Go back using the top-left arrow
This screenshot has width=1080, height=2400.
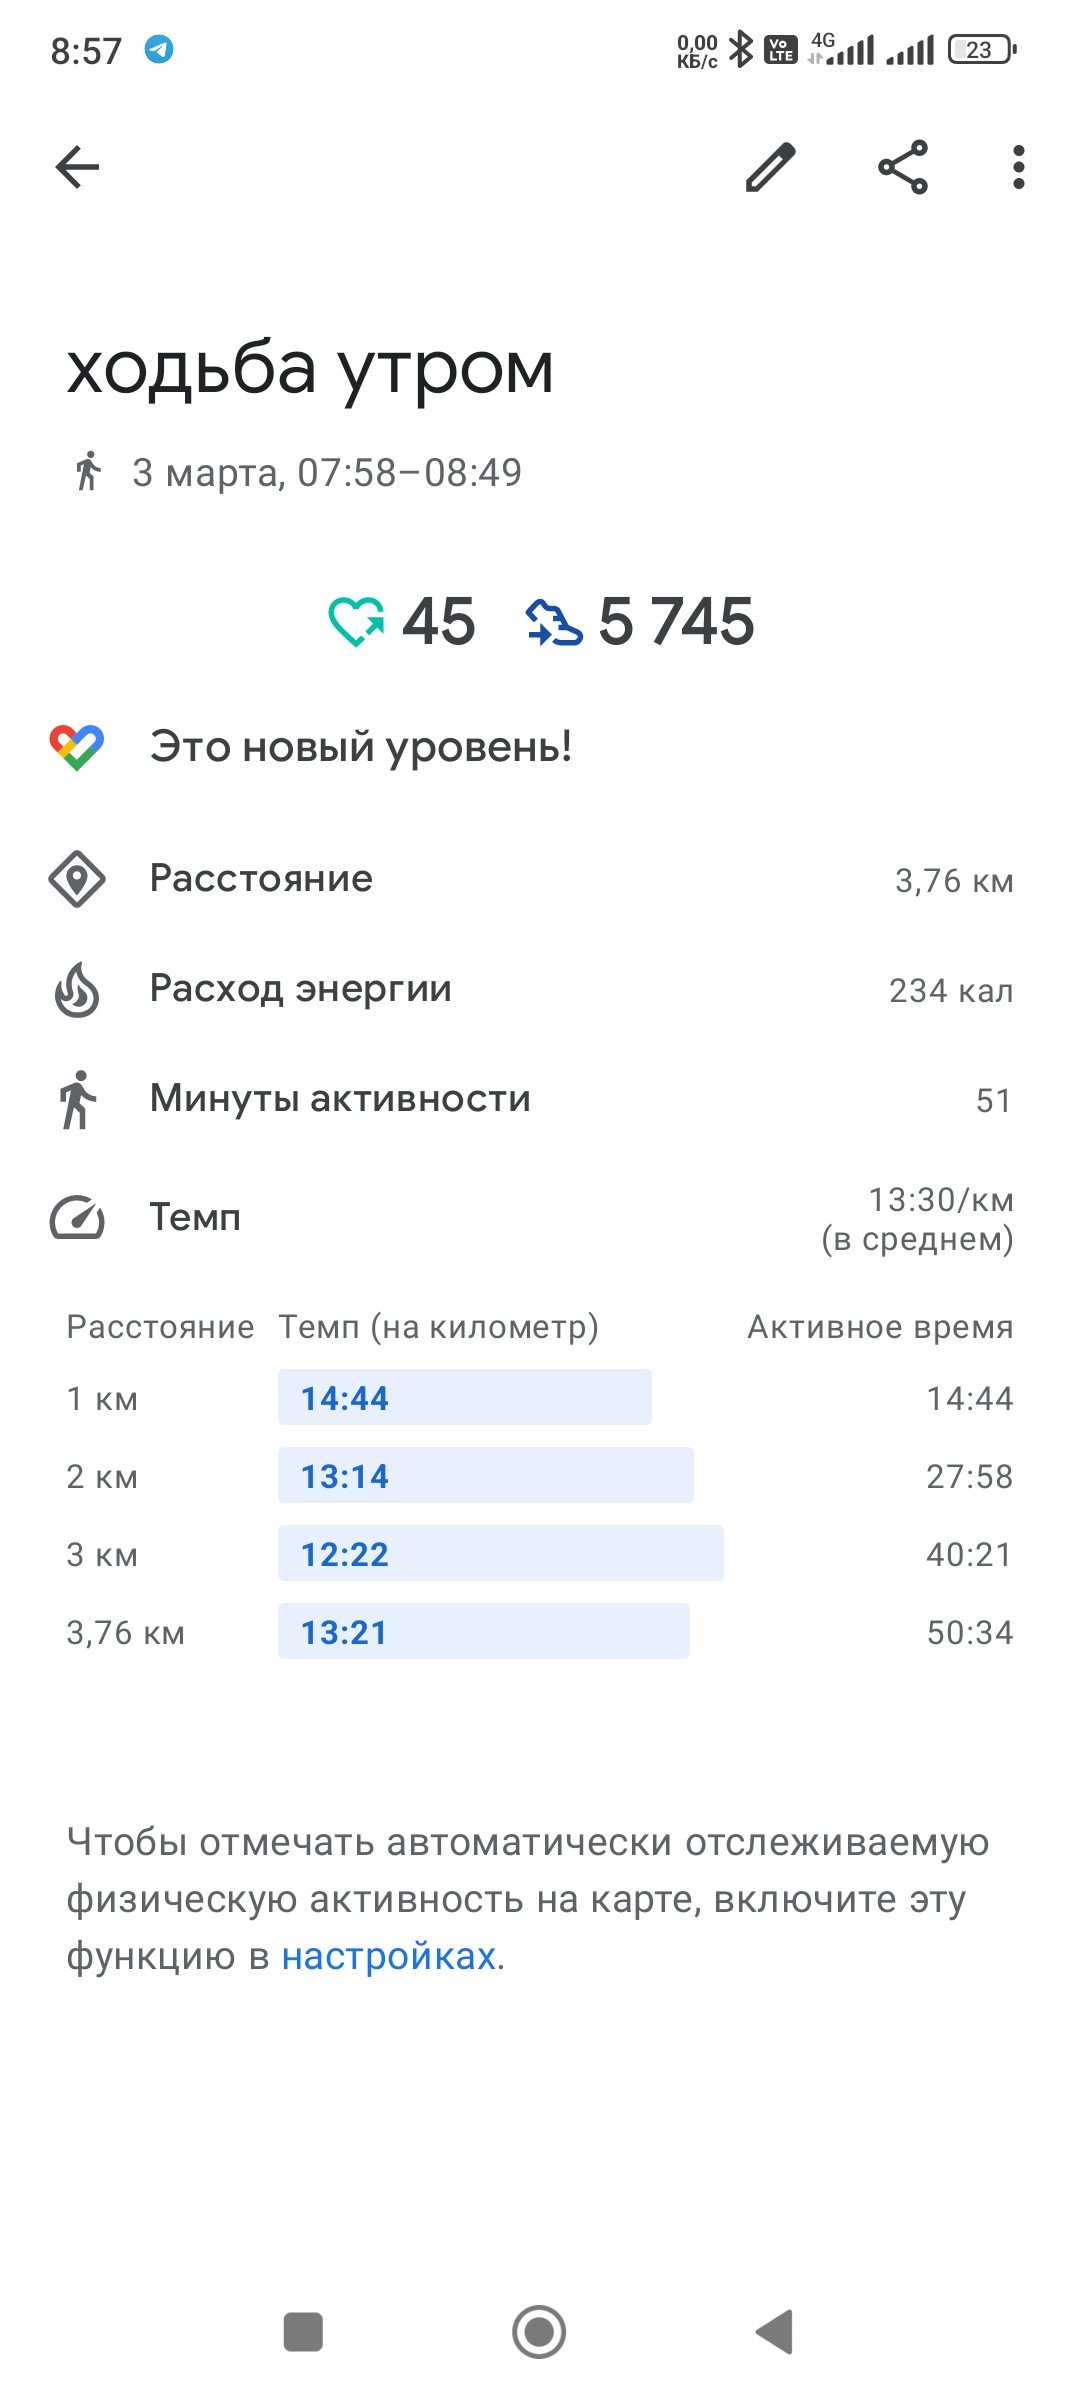pos(77,167)
